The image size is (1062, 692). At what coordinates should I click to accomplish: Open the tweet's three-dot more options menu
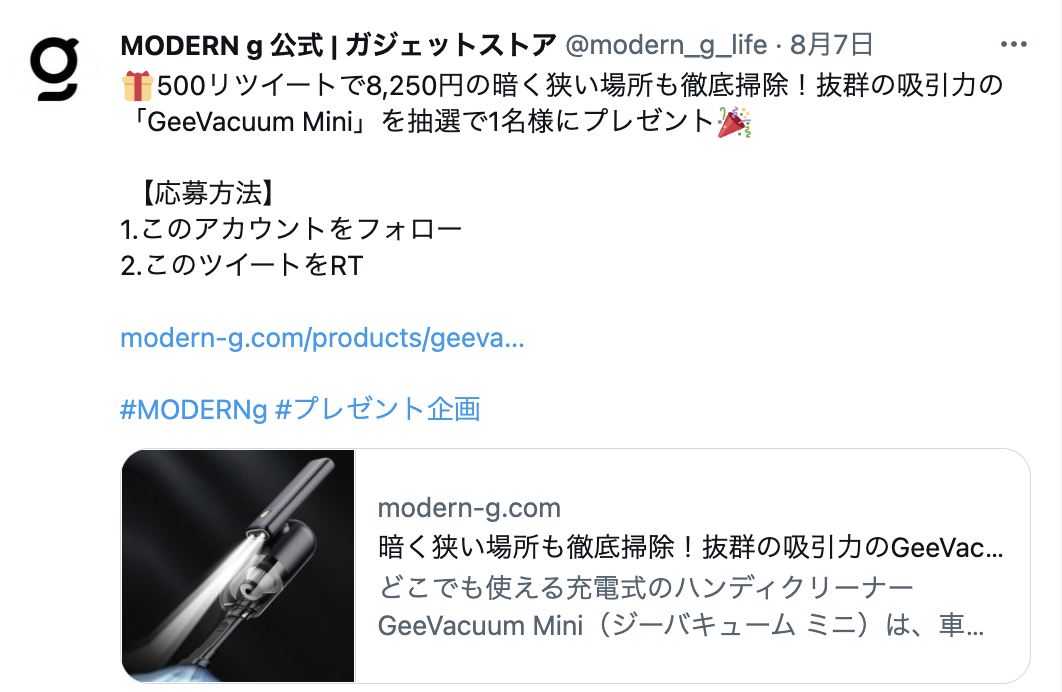1013,45
